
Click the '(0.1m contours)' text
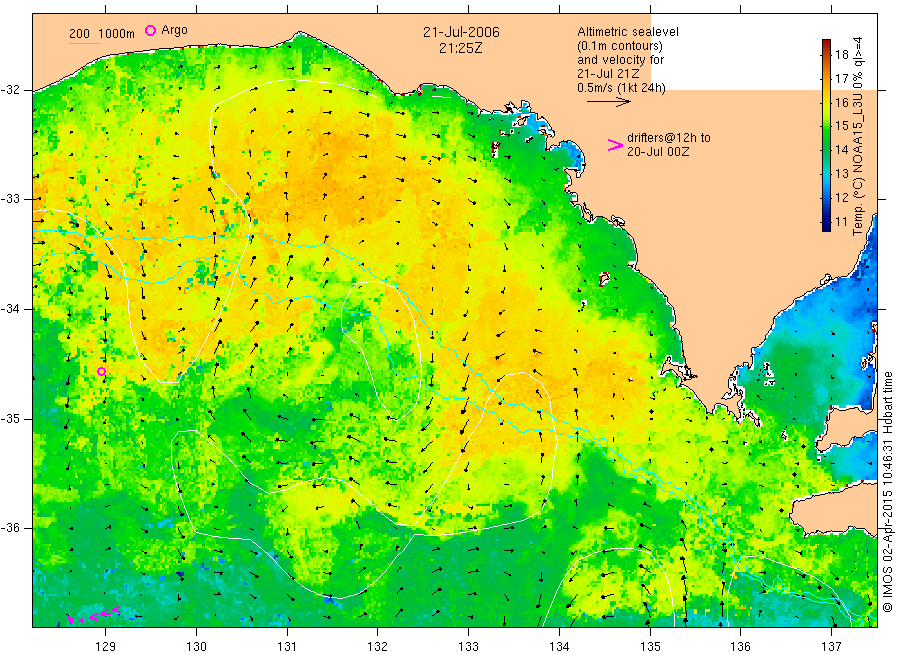pyautogui.click(x=620, y=46)
